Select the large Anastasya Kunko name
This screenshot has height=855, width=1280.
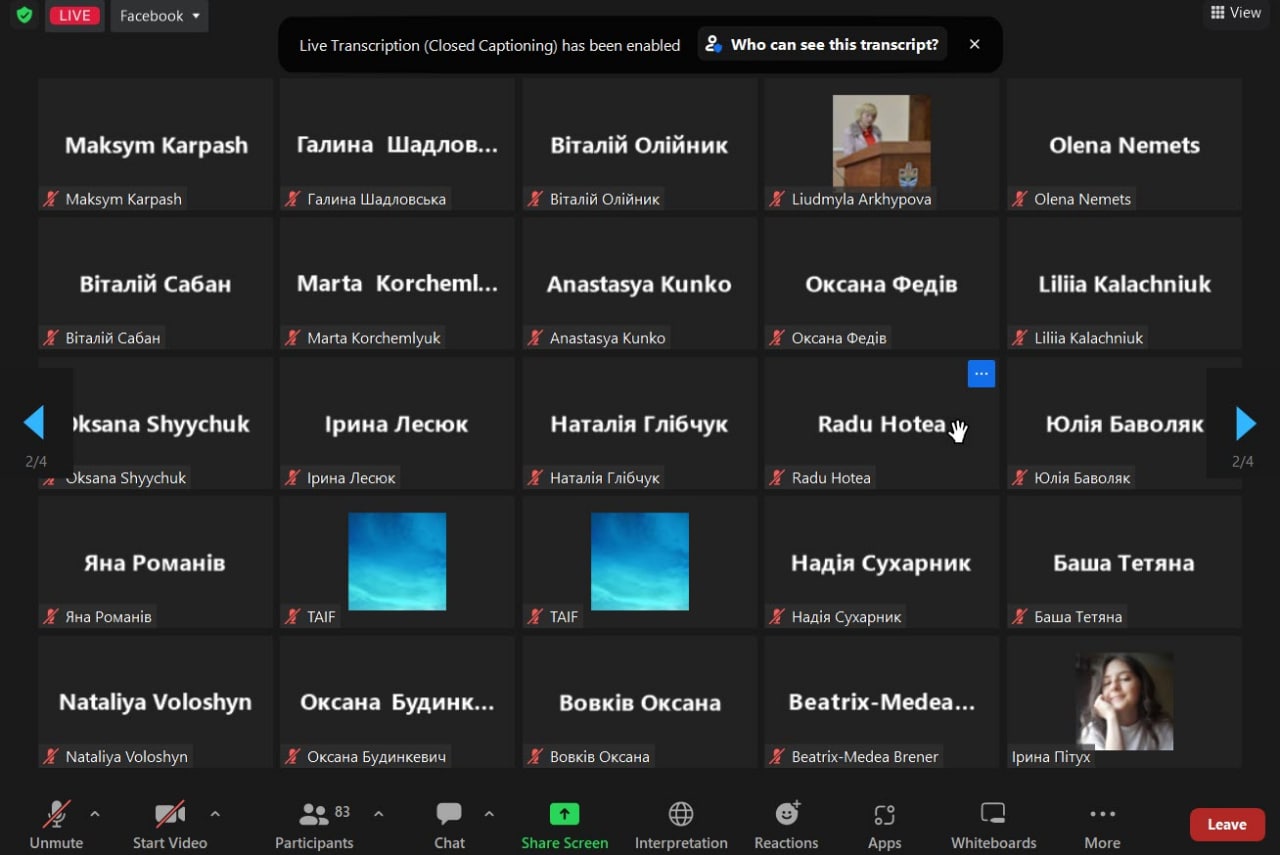(x=639, y=284)
